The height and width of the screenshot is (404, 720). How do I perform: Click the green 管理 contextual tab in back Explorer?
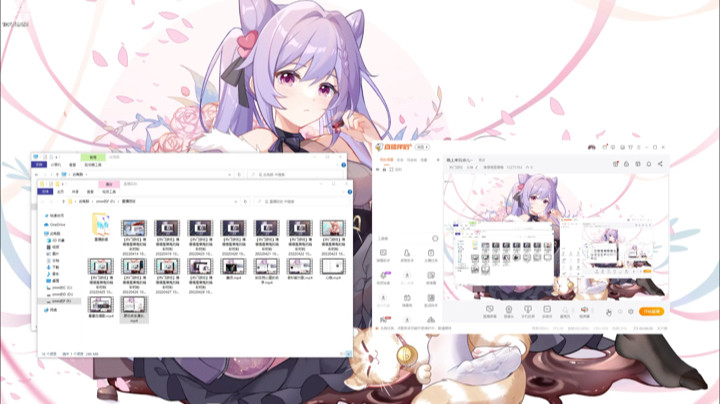pos(93,157)
